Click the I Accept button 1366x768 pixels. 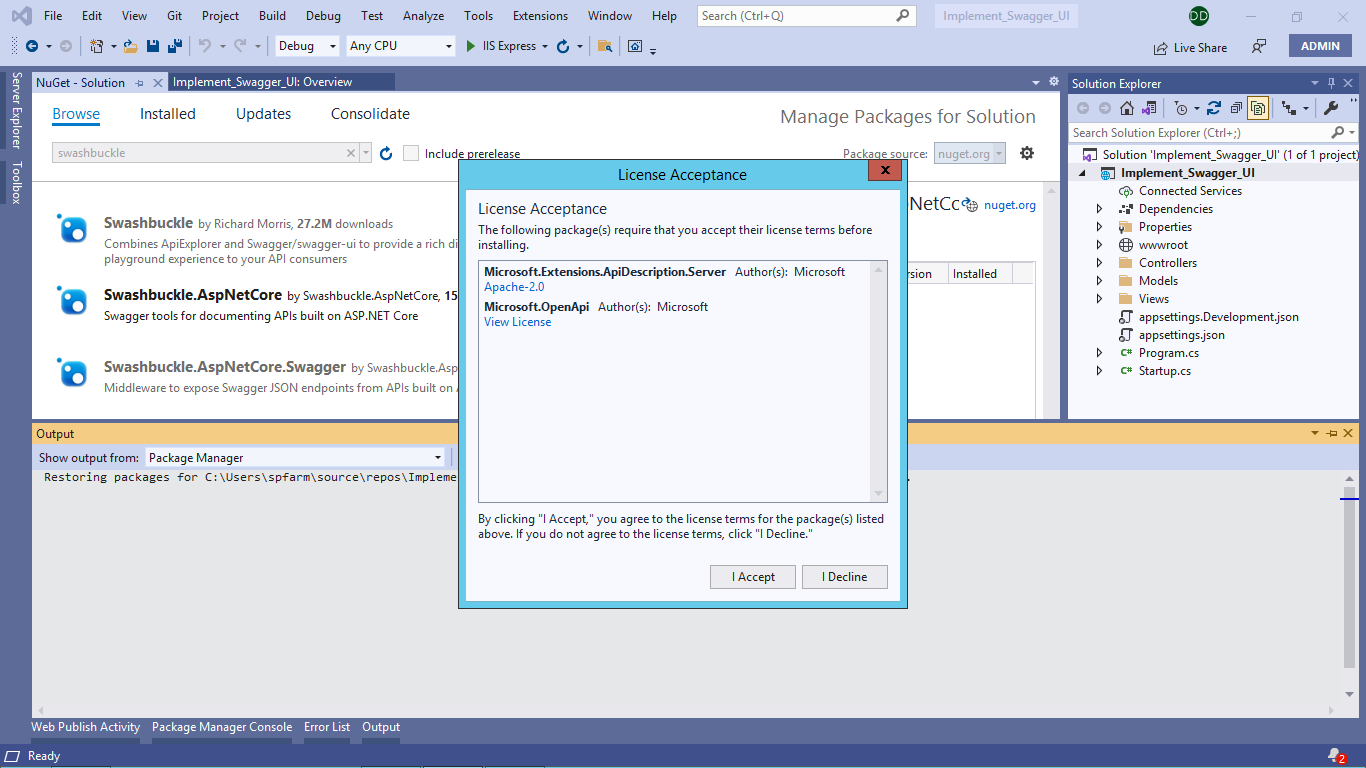pos(753,577)
